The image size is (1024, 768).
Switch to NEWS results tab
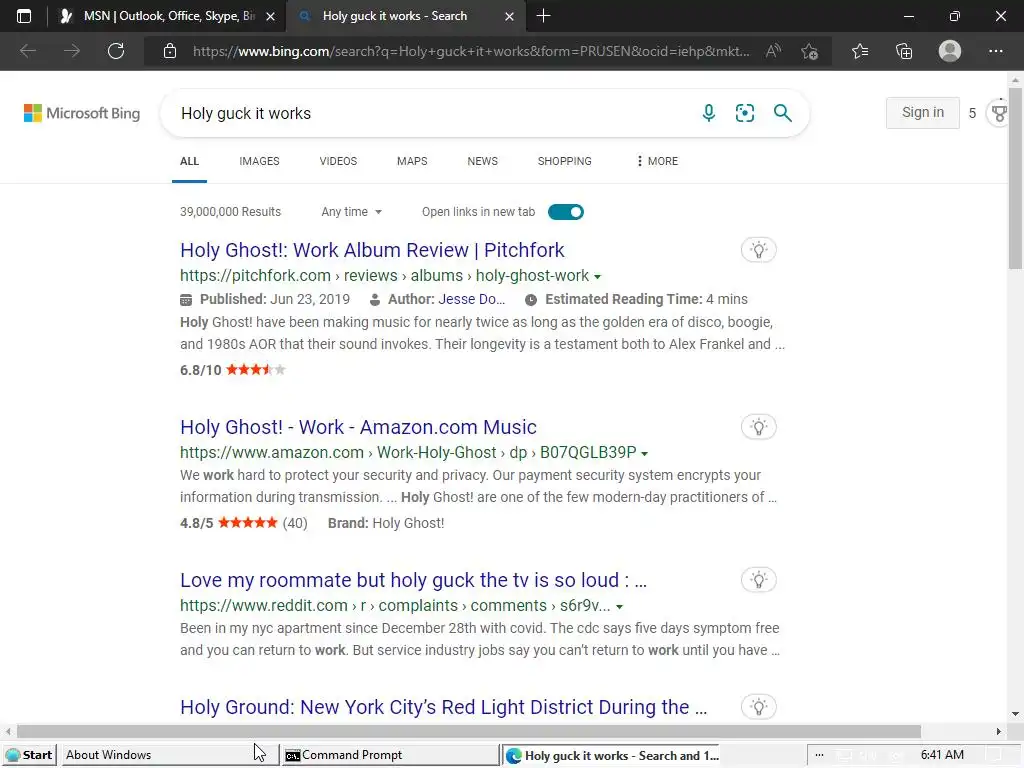(483, 161)
